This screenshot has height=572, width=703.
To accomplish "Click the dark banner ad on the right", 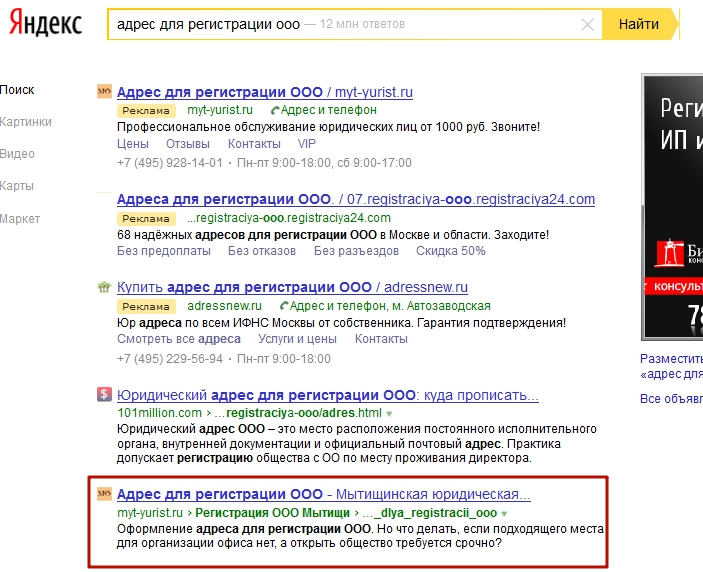I will 672,205.
